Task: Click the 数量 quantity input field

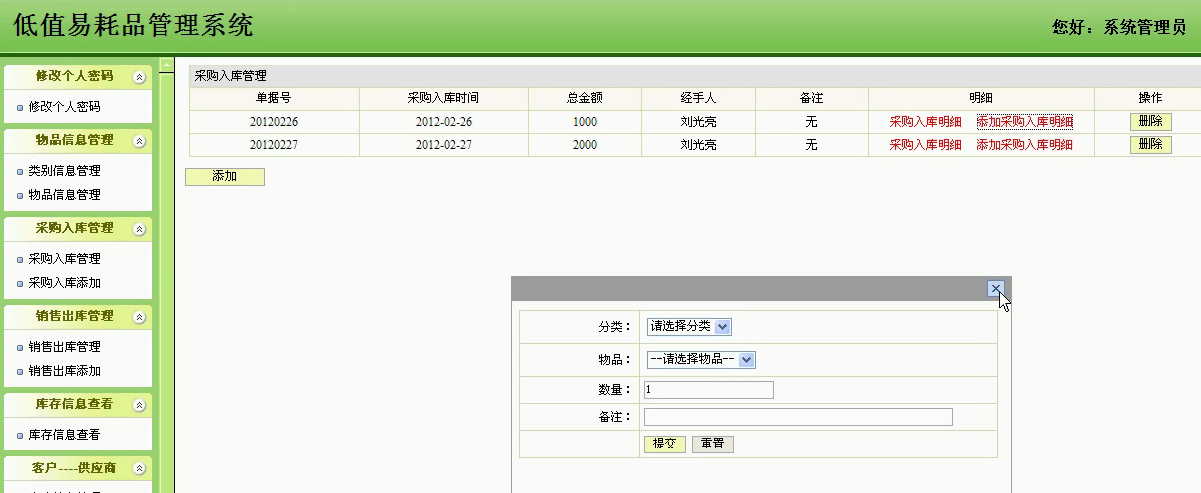Action: click(708, 390)
